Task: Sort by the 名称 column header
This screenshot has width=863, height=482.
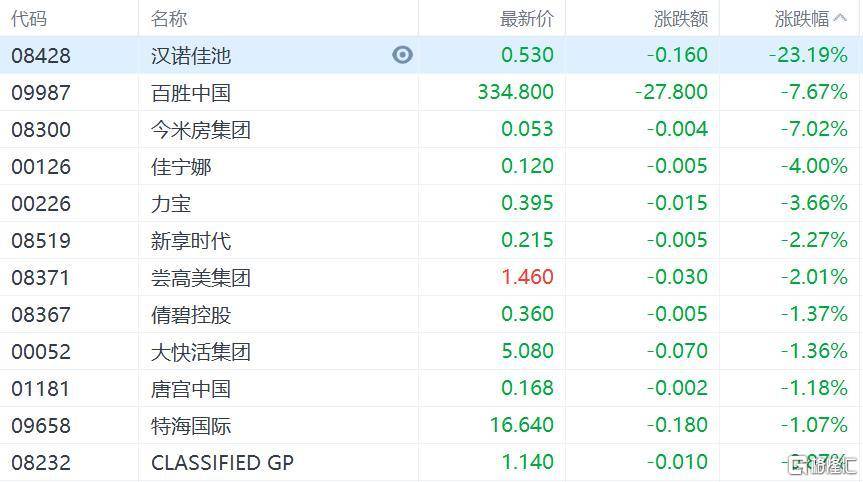Action: coord(169,18)
